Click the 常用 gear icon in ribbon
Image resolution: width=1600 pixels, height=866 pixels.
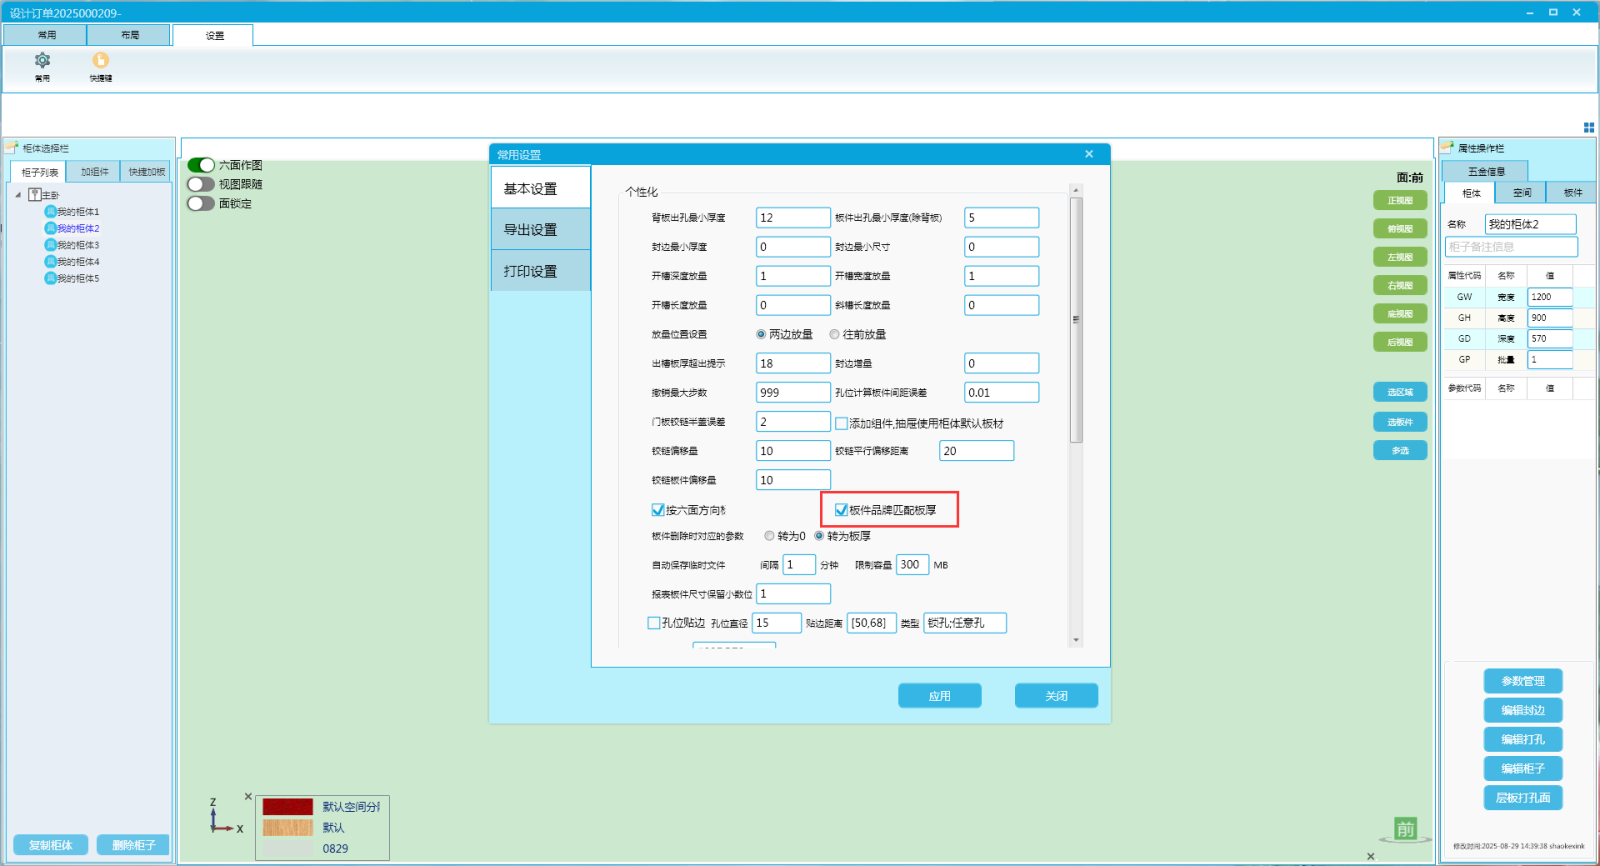[42, 61]
